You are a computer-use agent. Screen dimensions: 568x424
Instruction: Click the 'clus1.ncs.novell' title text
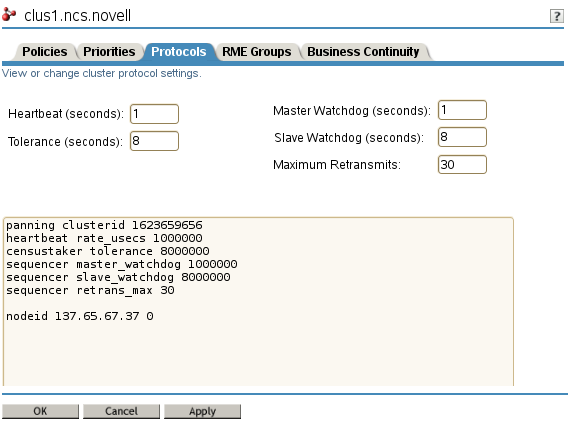pos(78,16)
